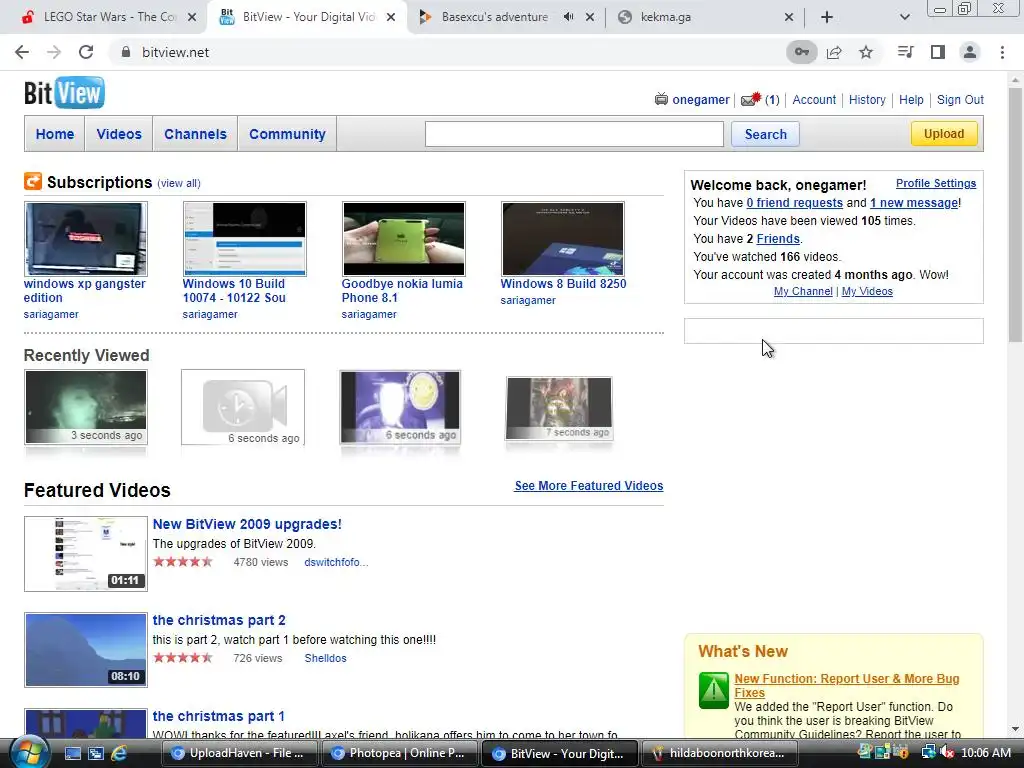Open New Function: Report User news link
Screen dimensions: 1024x768
click(846, 686)
